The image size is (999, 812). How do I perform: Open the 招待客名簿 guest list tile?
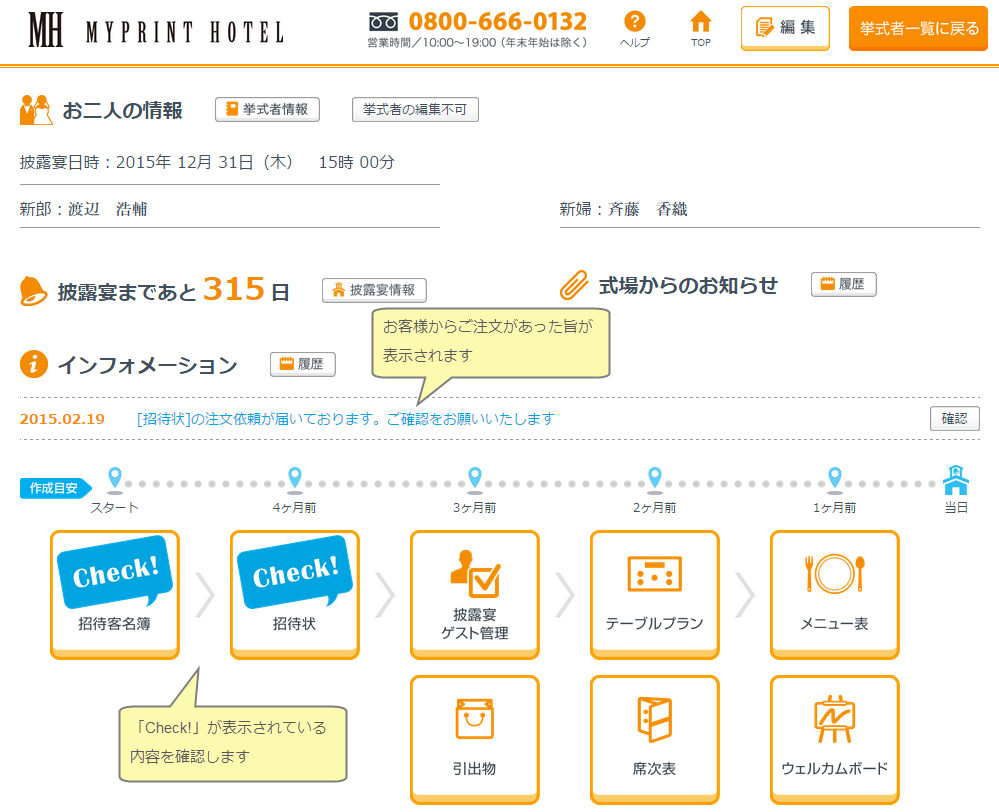coord(115,594)
